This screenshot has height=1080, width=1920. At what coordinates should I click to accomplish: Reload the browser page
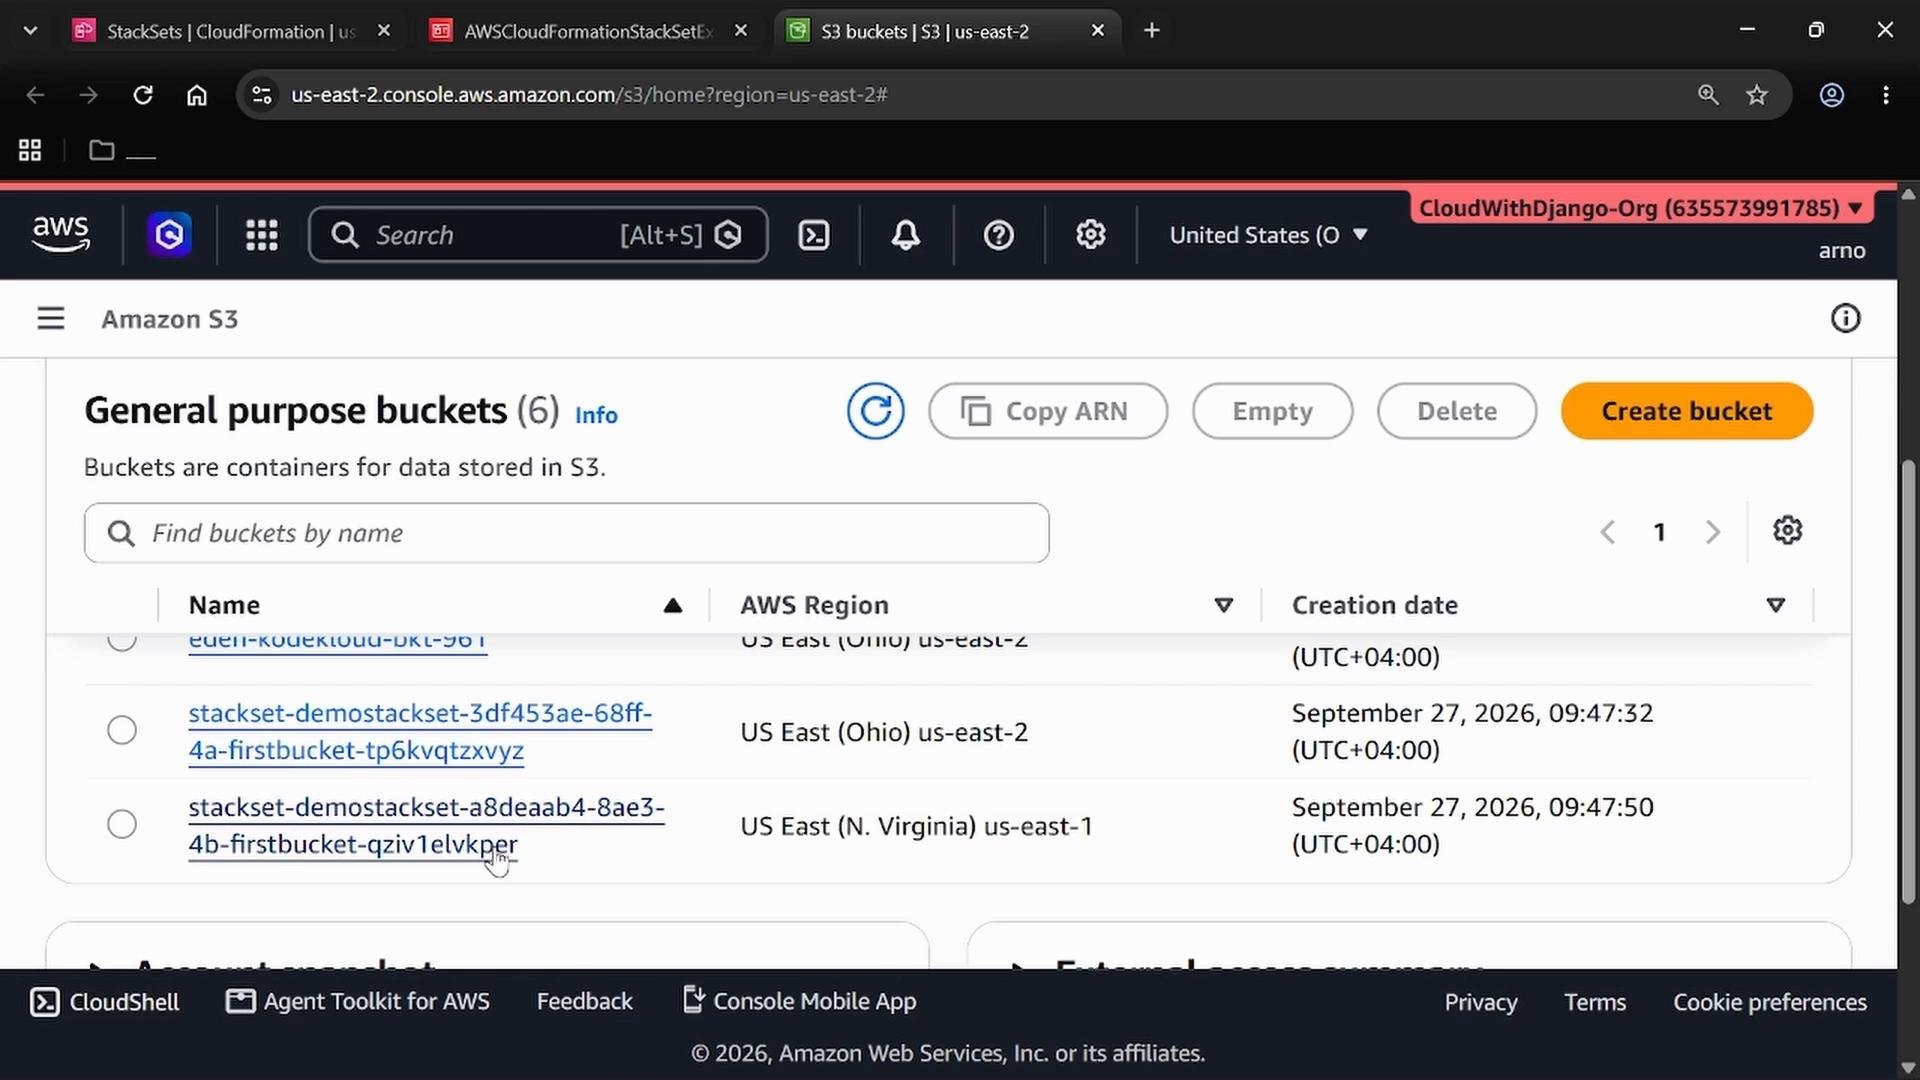pos(143,95)
